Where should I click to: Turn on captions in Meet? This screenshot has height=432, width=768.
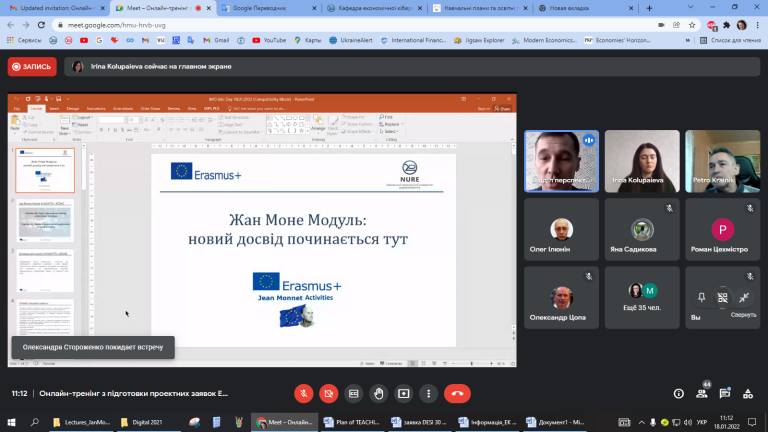pos(354,393)
